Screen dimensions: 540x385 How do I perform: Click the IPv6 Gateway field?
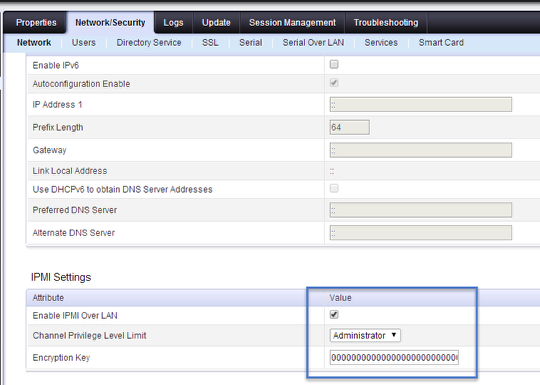[420, 150]
